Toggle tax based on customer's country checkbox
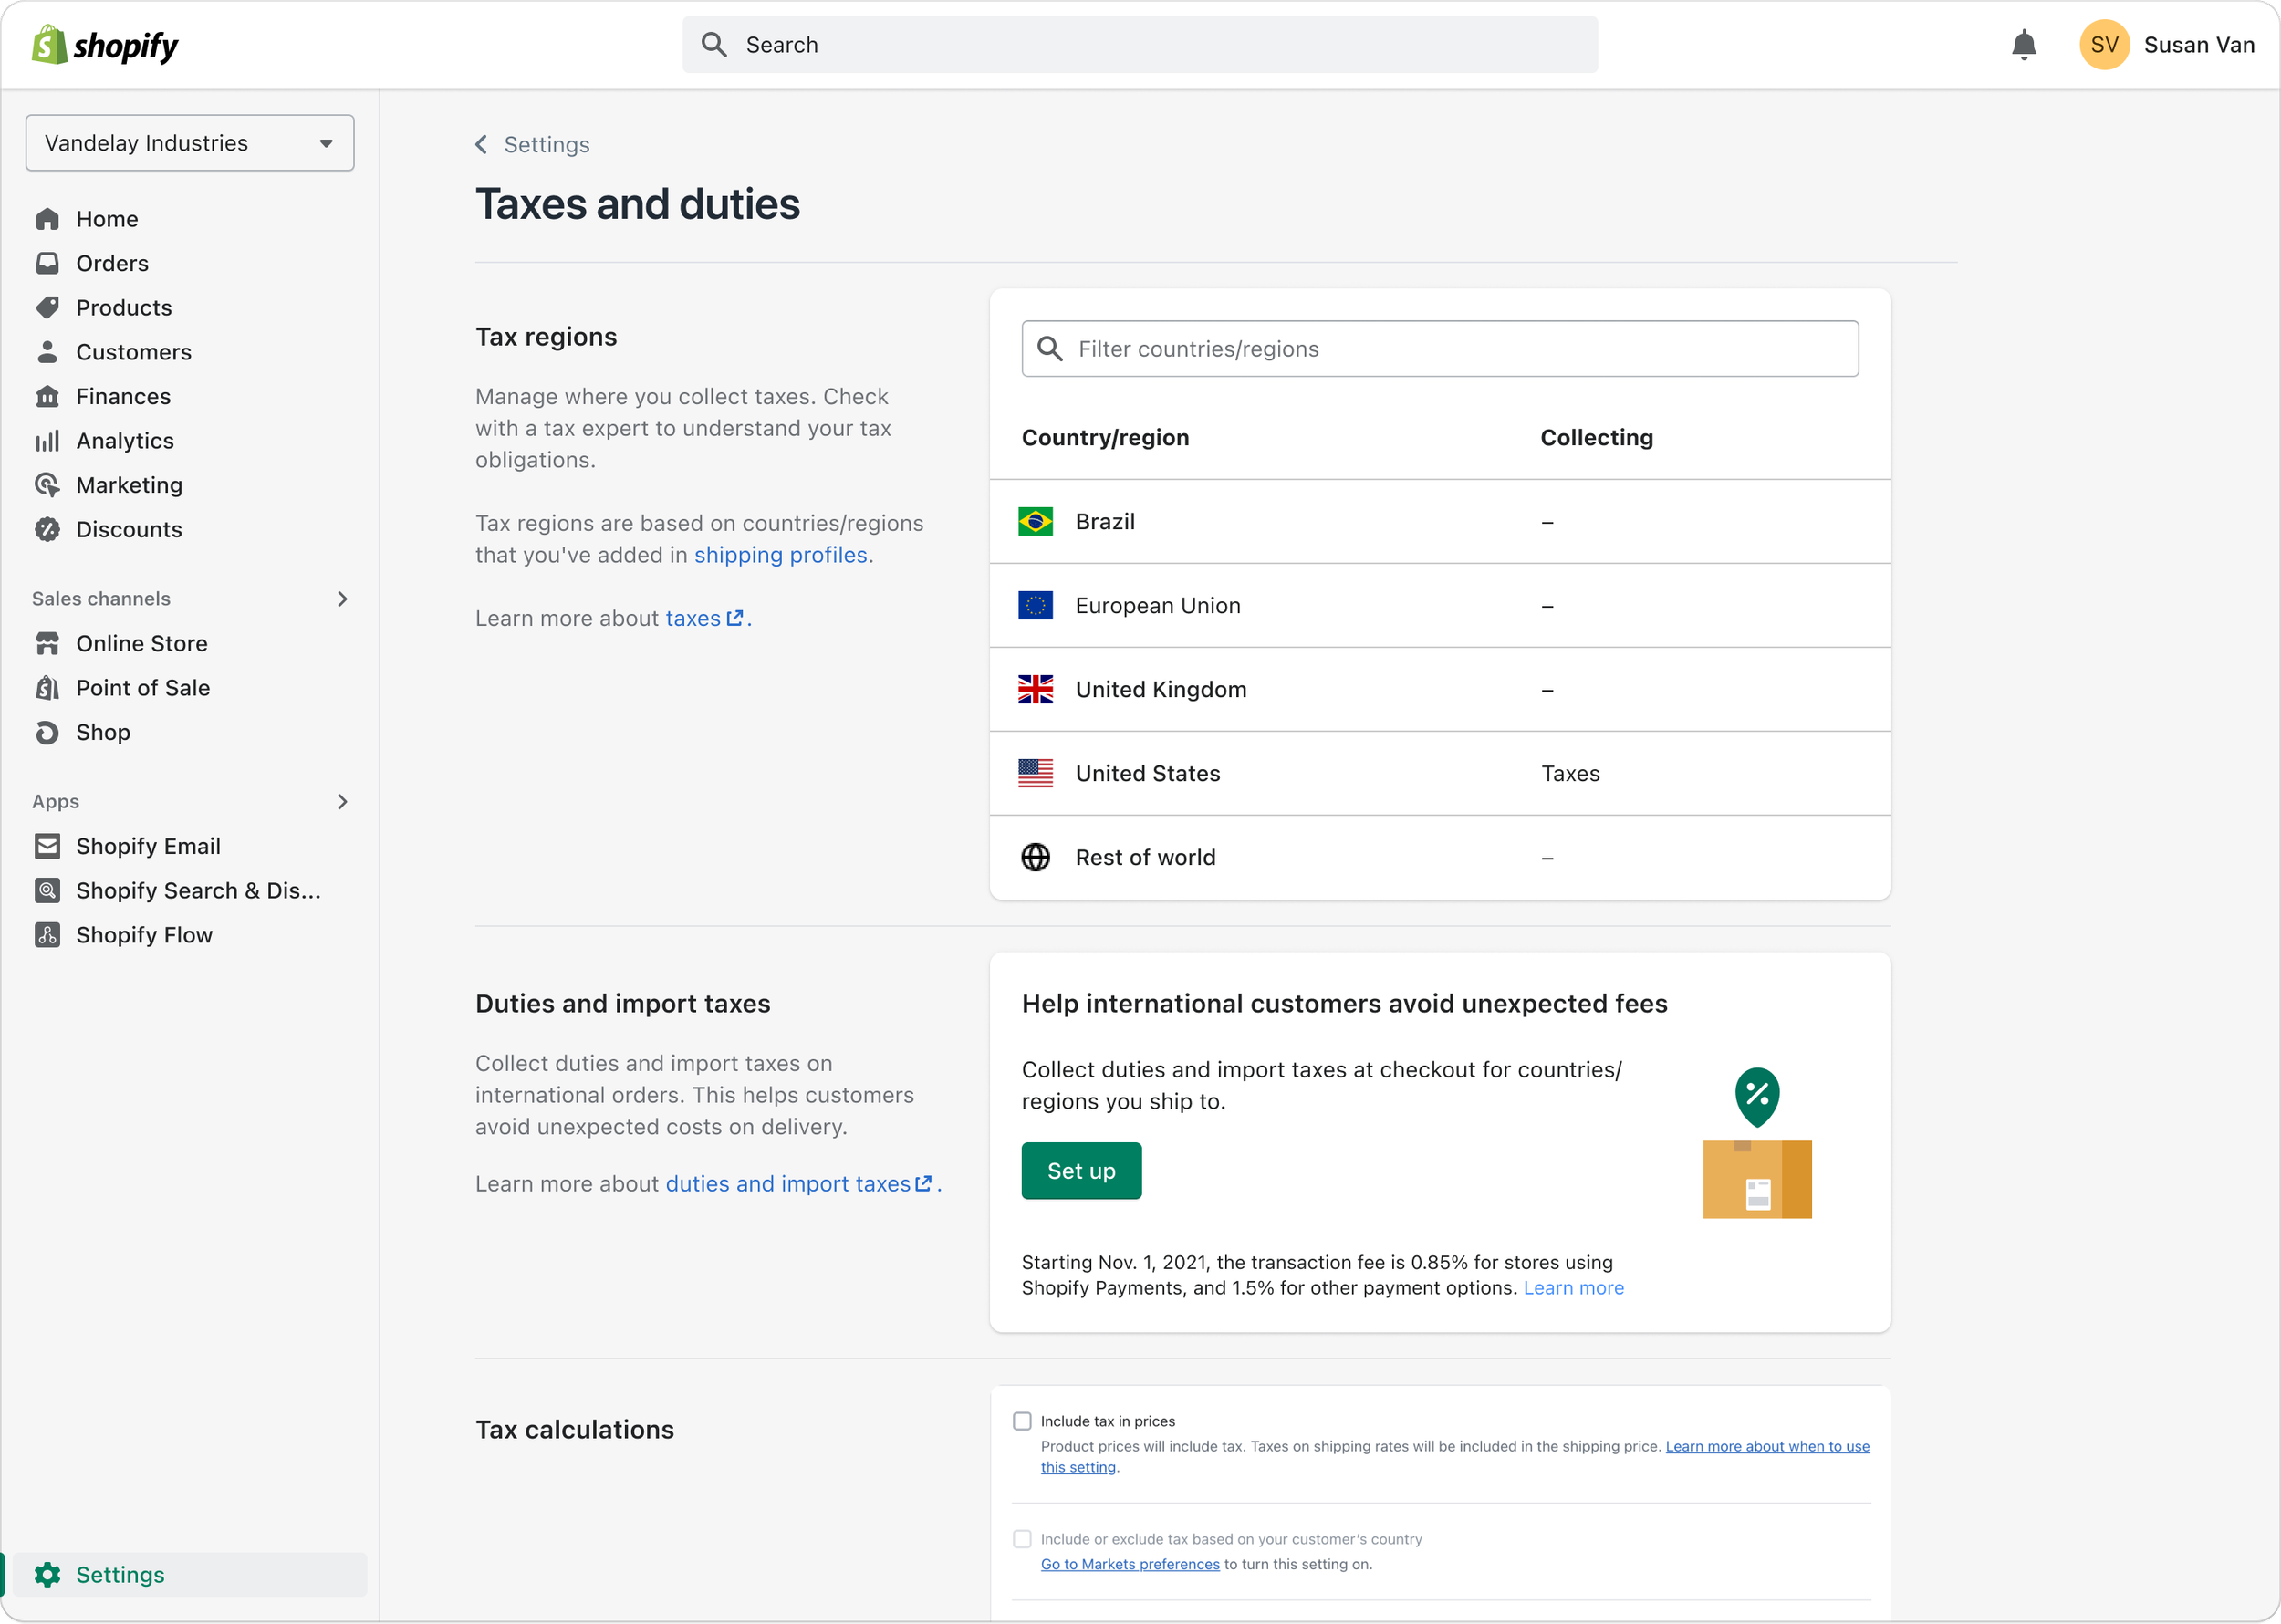 [1022, 1539]
